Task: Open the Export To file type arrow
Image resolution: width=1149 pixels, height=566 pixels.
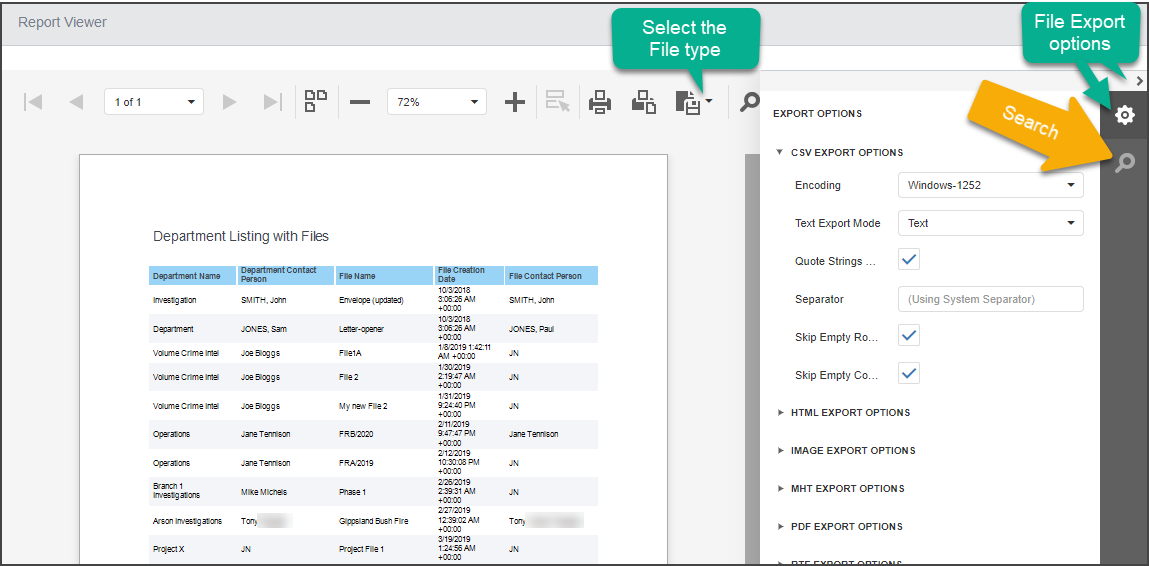Action: [709, 102]
